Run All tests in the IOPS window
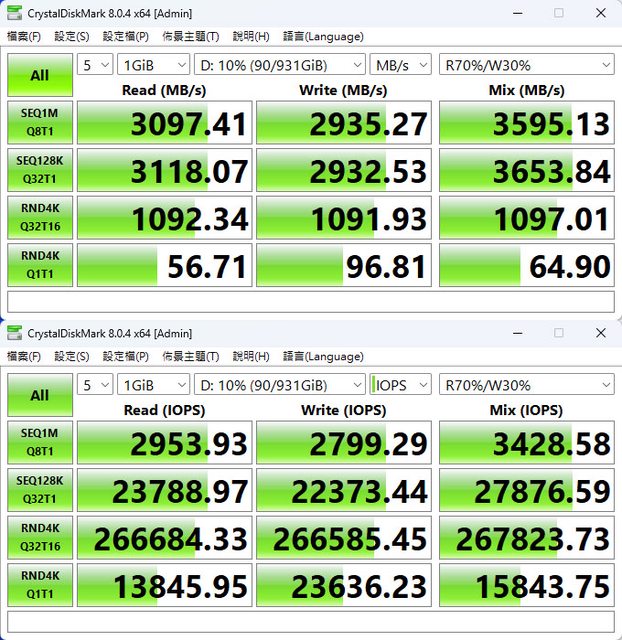This screenshot has width=622, height=640. click(39, 395)
